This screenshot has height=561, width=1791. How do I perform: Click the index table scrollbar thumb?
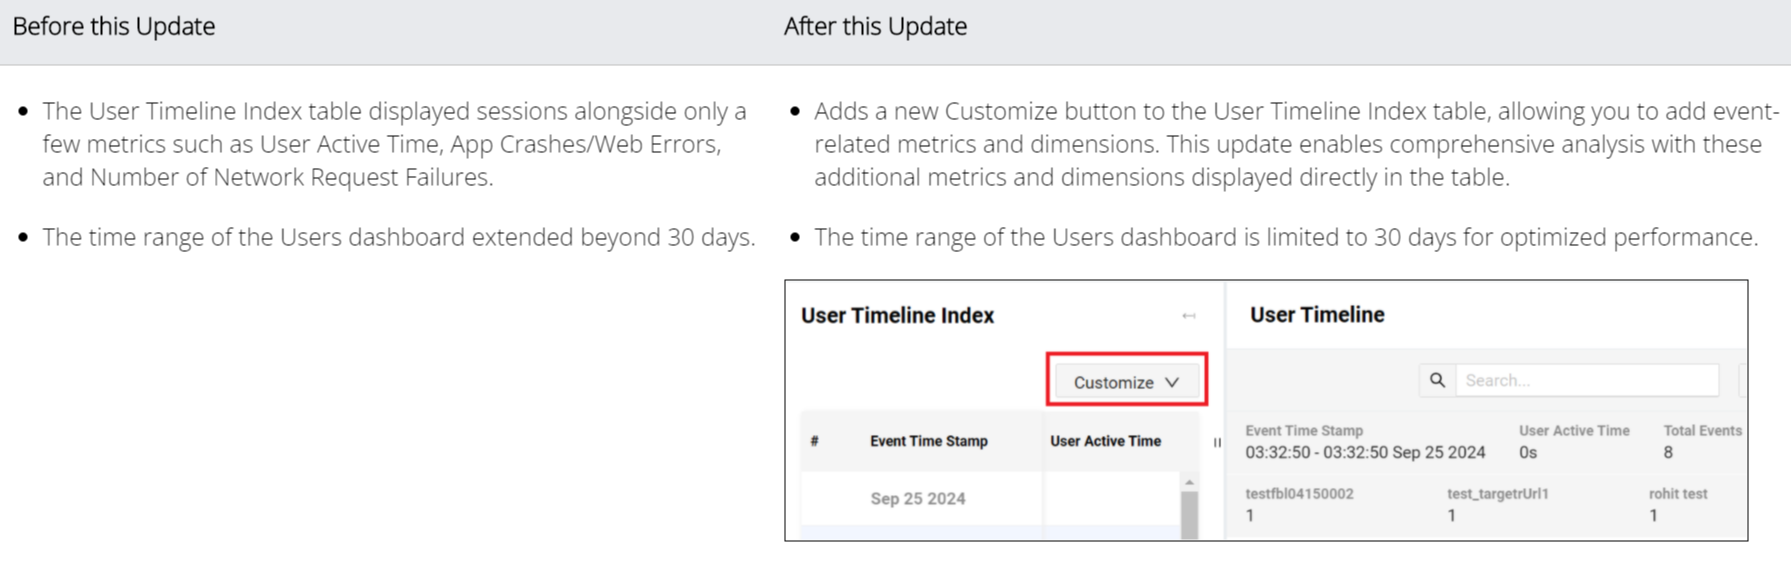coord(1189,515)
